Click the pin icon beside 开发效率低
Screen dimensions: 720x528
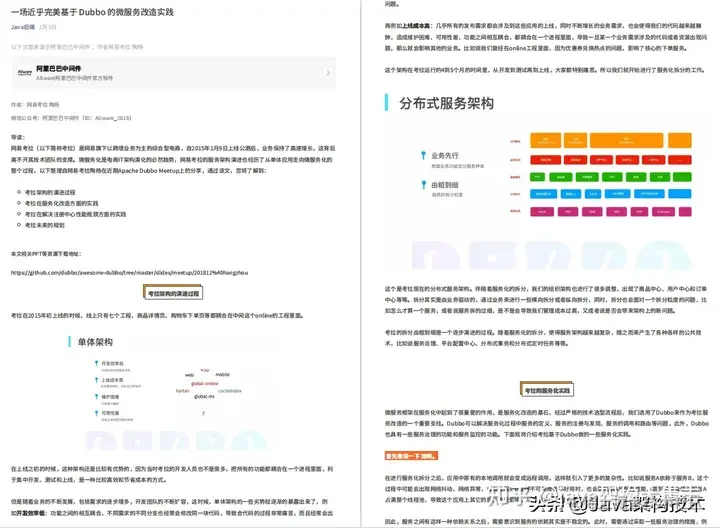[96, 363]
